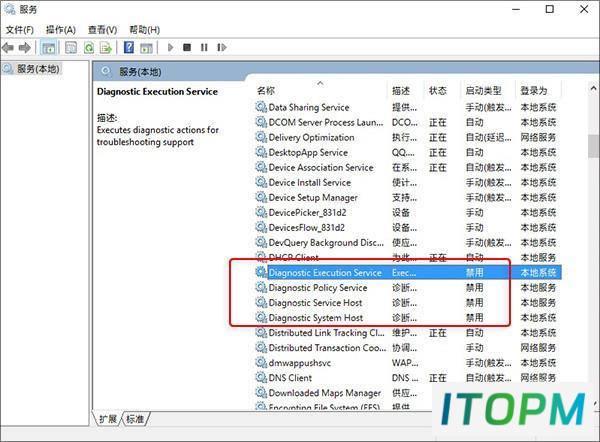Select the Device Setup Manager row
The width and height of the screenshot is (600, 442).
point(407,197)
